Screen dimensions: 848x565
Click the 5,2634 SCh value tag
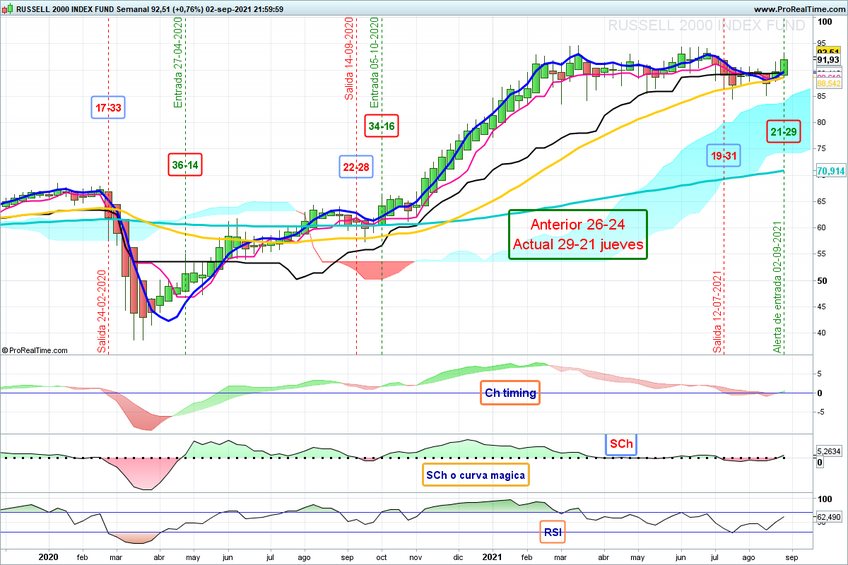(829, 451)
